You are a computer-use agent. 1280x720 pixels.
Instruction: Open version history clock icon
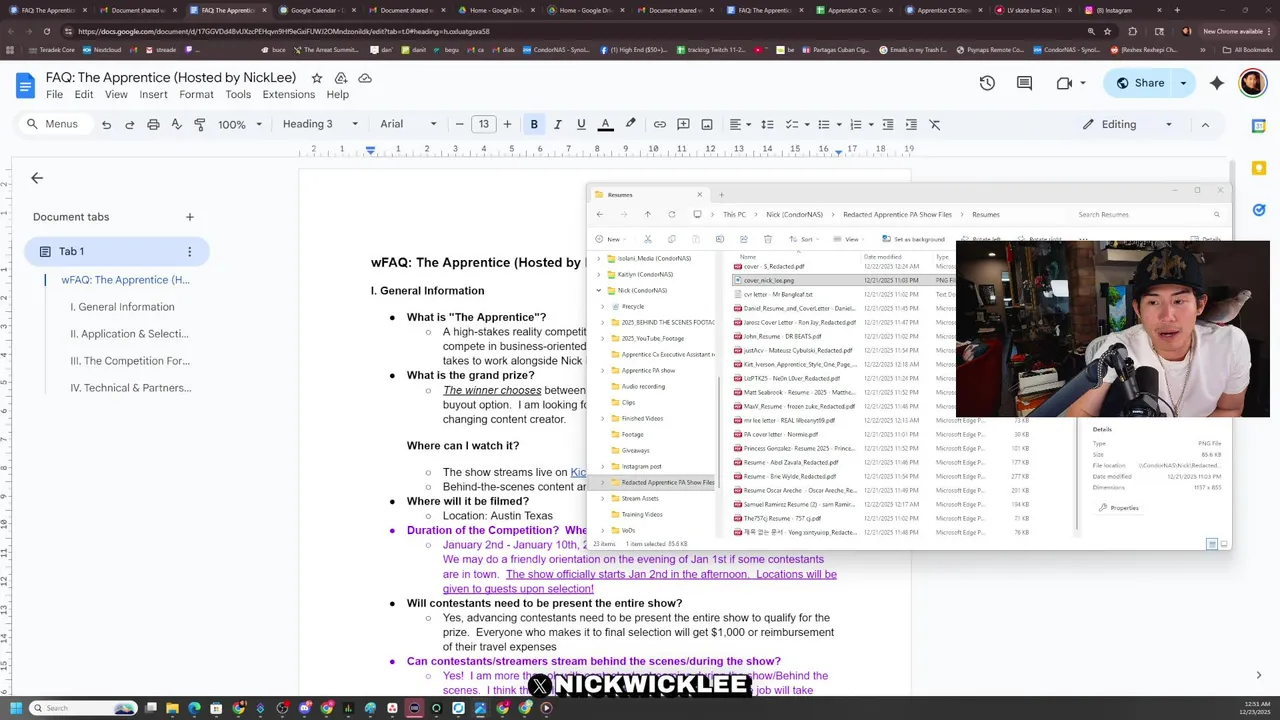point(987,83)
